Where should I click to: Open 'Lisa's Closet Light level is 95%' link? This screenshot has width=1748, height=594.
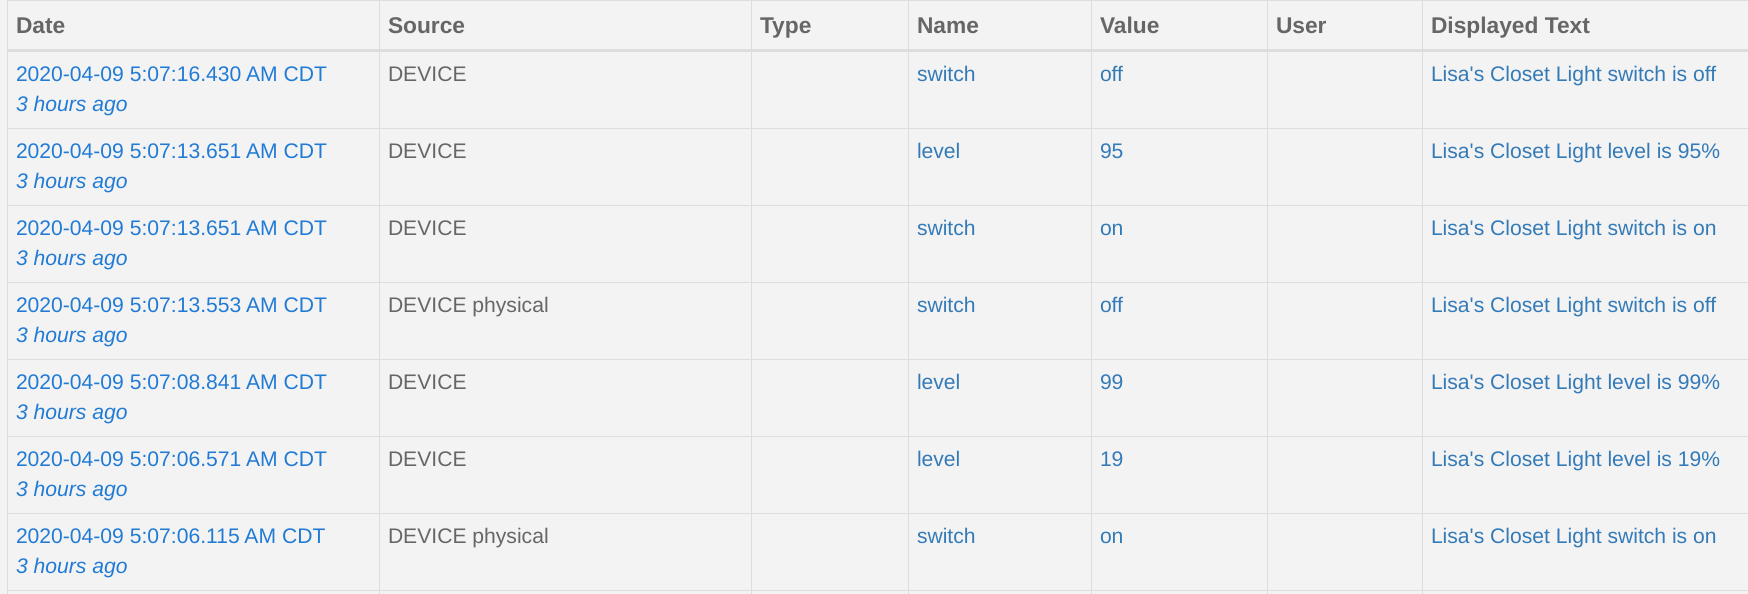coord(1575,151)
